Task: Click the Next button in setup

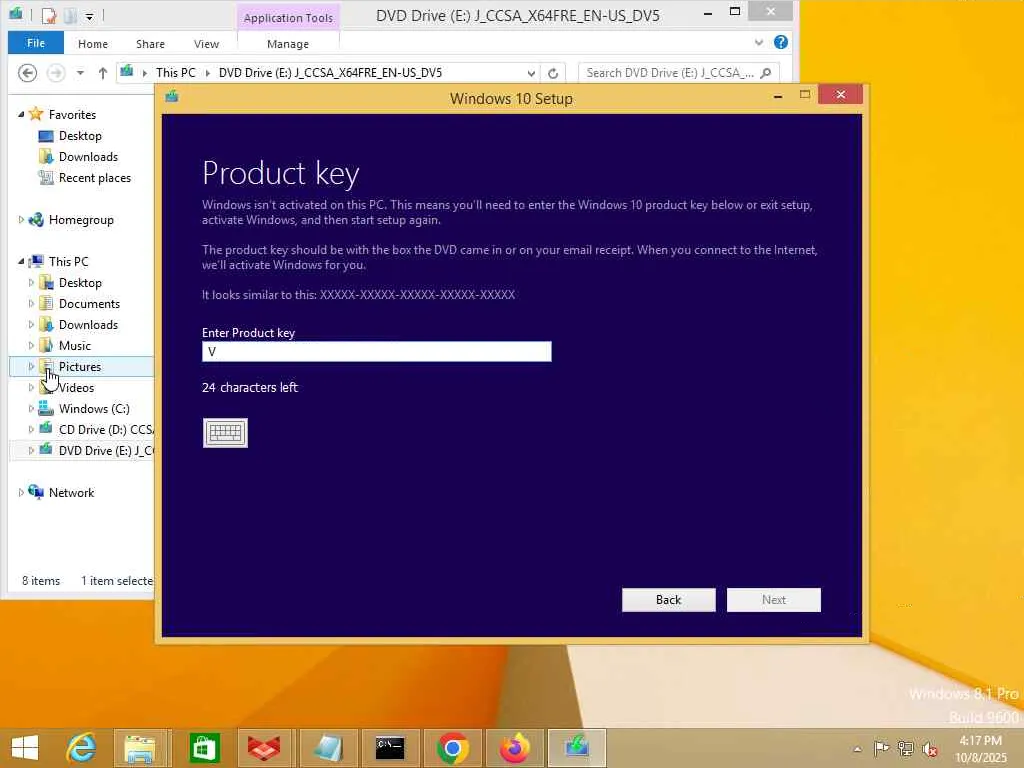Action: 774,600
